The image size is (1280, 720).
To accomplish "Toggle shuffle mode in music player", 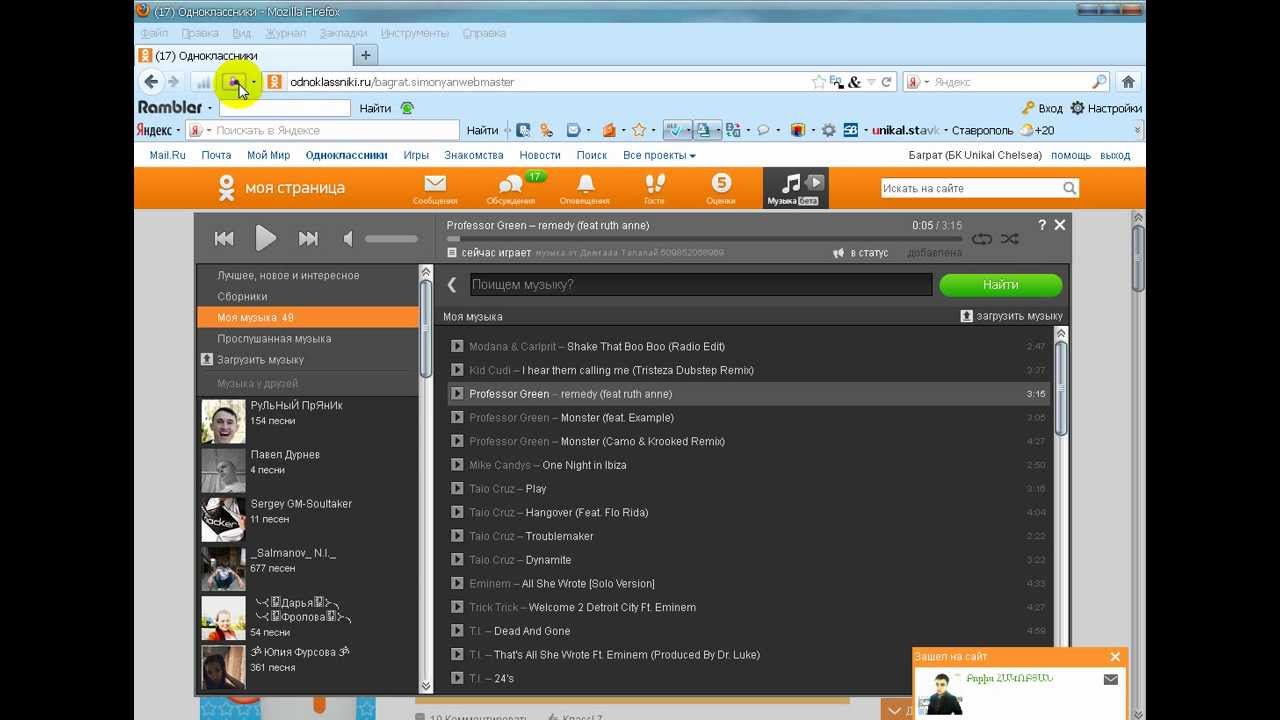I will click(1009, 239).
